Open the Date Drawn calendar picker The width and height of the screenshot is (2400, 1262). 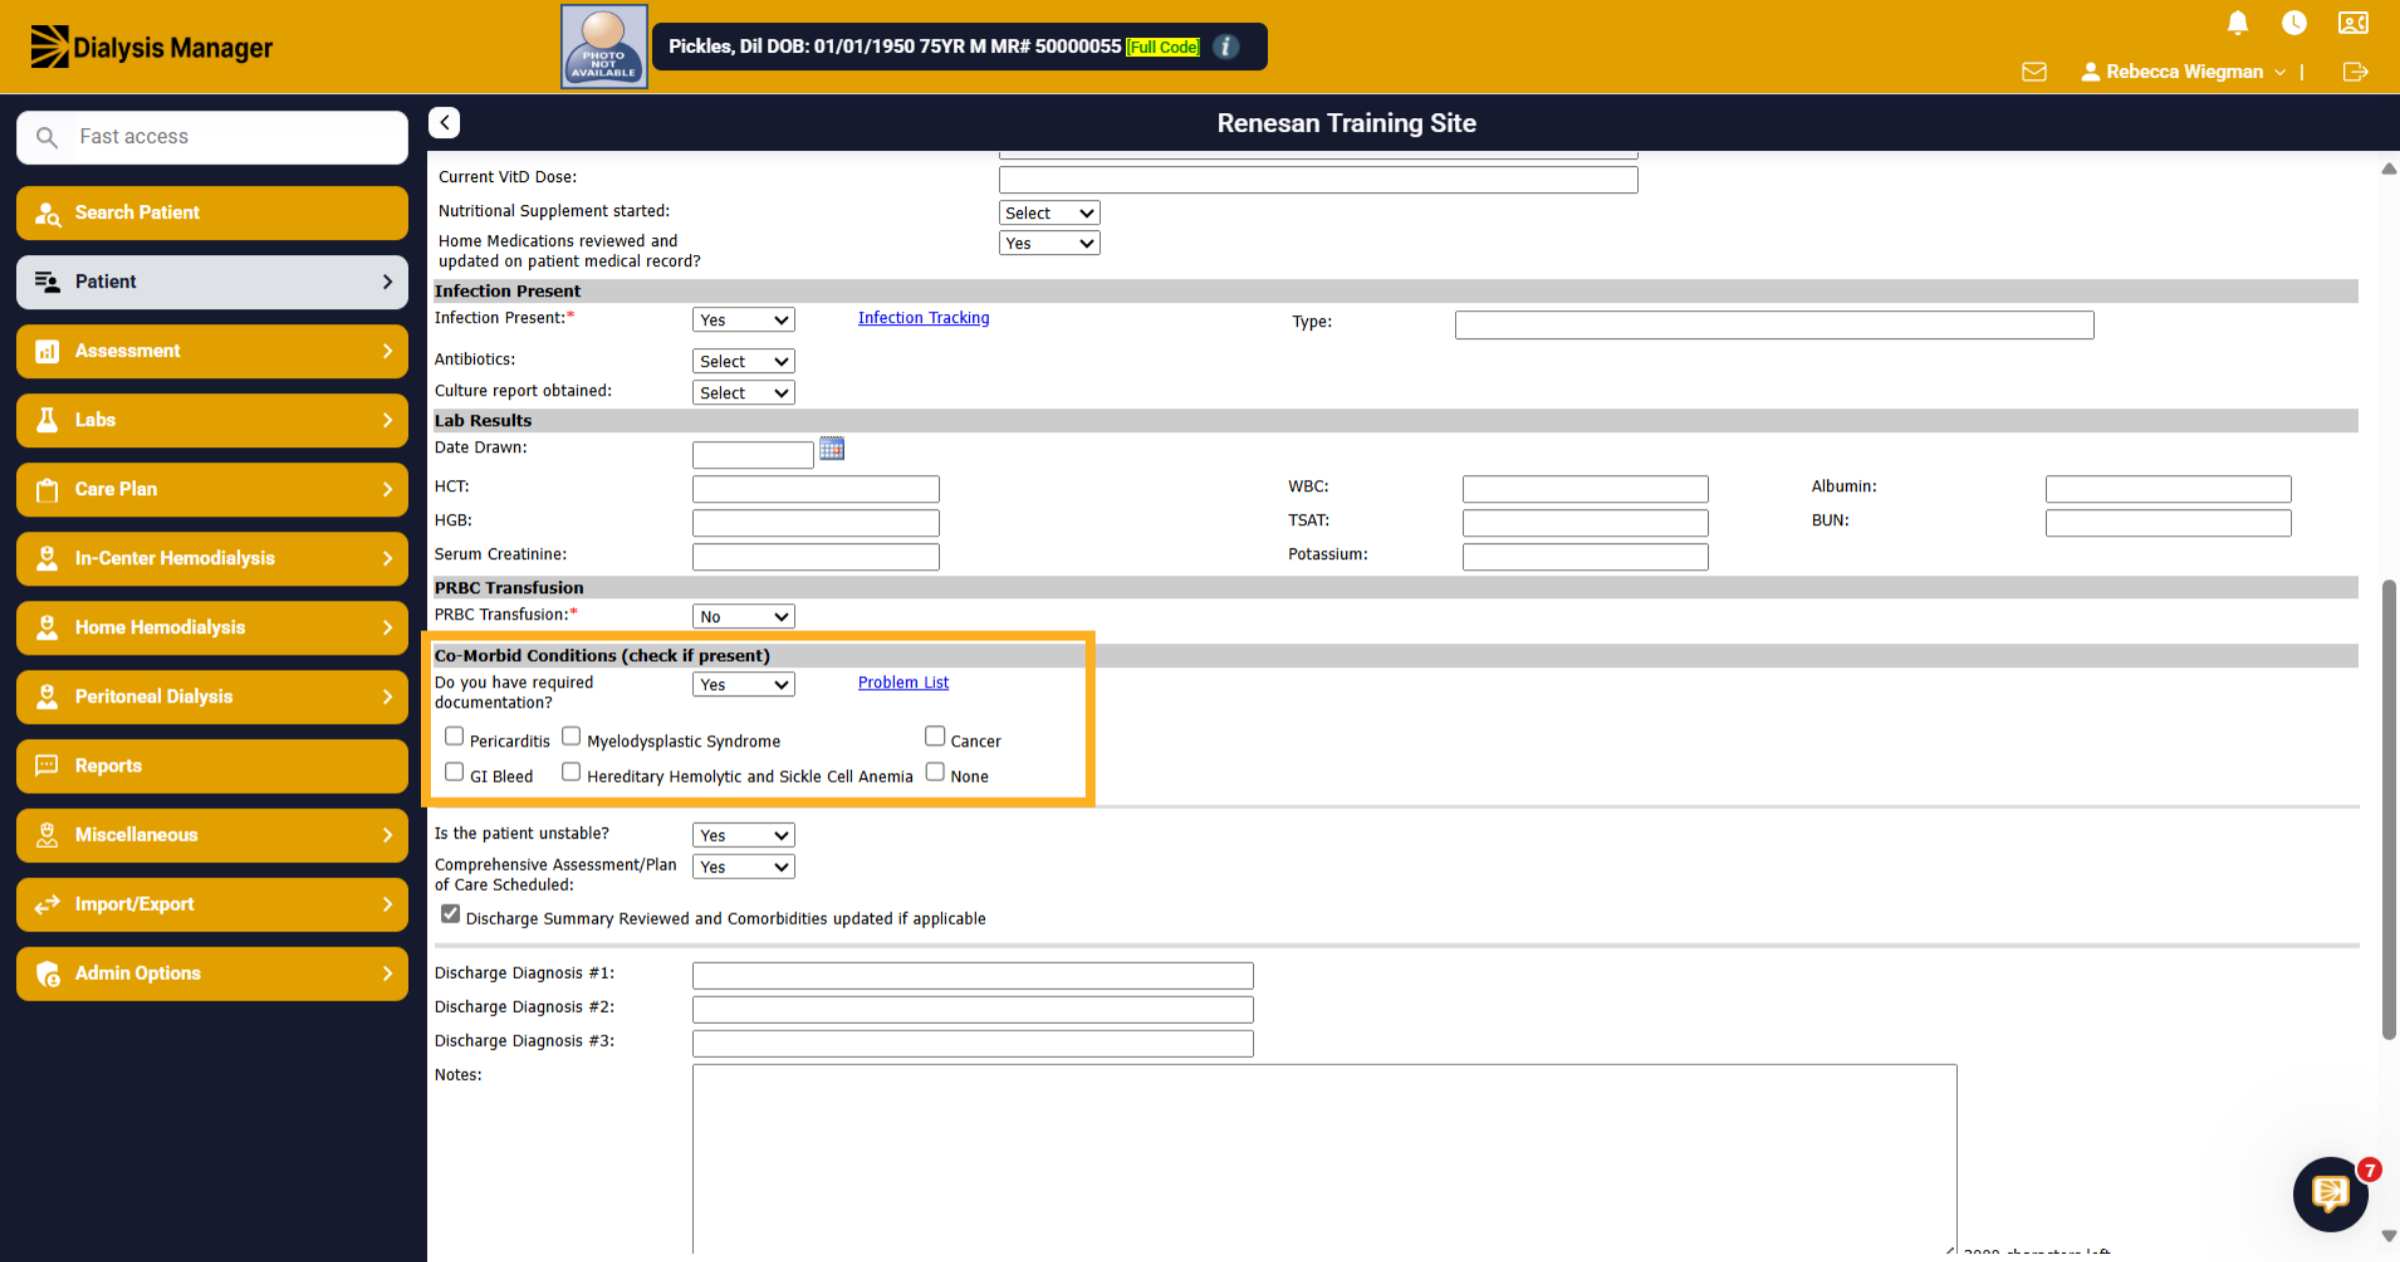point(831,449)
